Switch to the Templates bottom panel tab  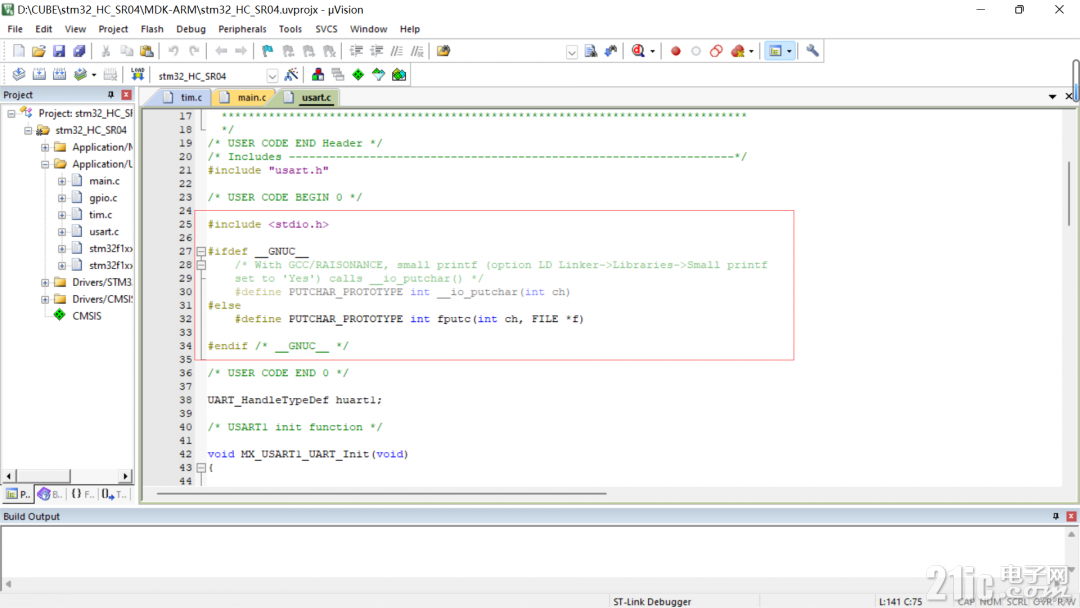click(114, 494)
